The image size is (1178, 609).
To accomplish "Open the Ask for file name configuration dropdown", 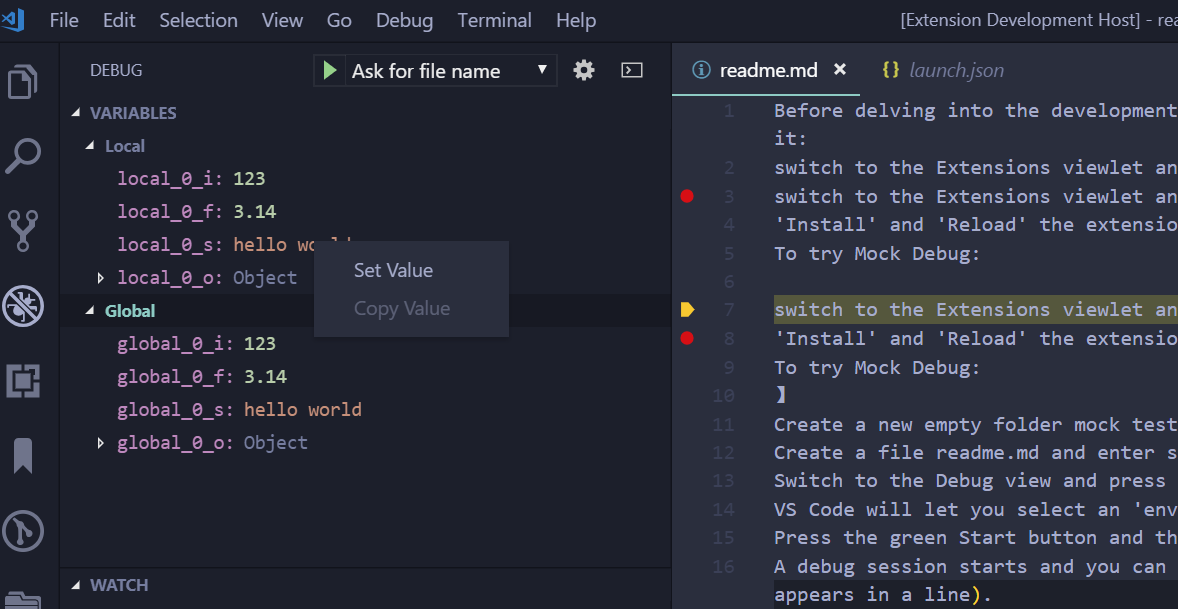I will click(445, 70).
